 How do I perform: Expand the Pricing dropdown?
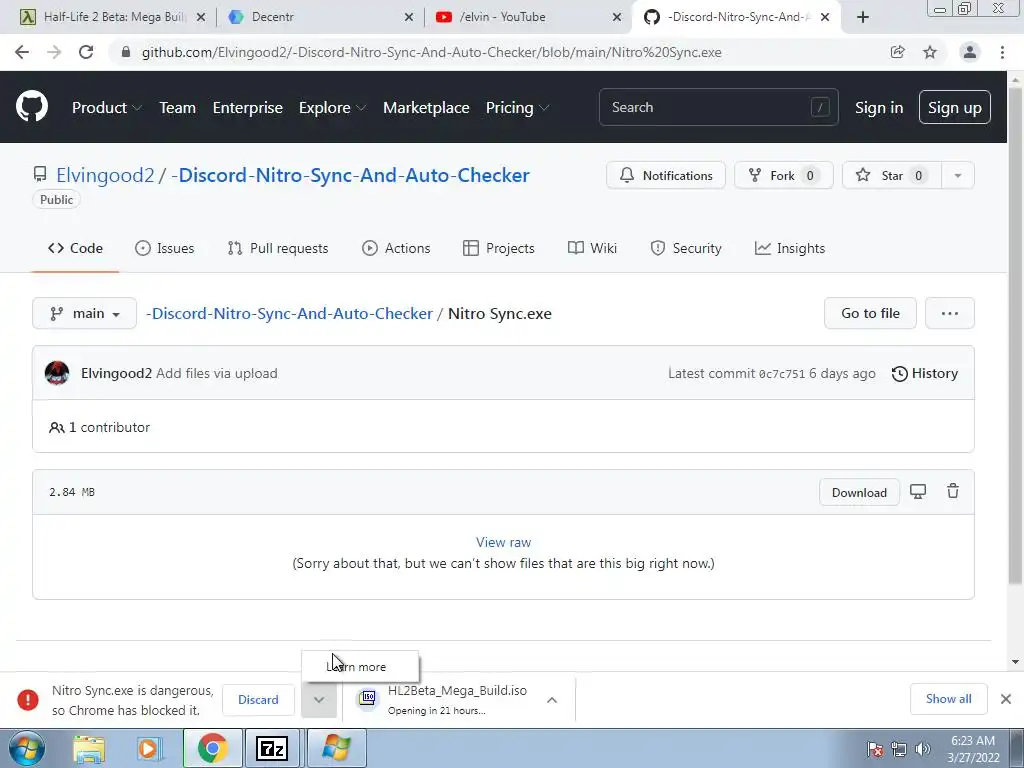click(x=517, y=108)
